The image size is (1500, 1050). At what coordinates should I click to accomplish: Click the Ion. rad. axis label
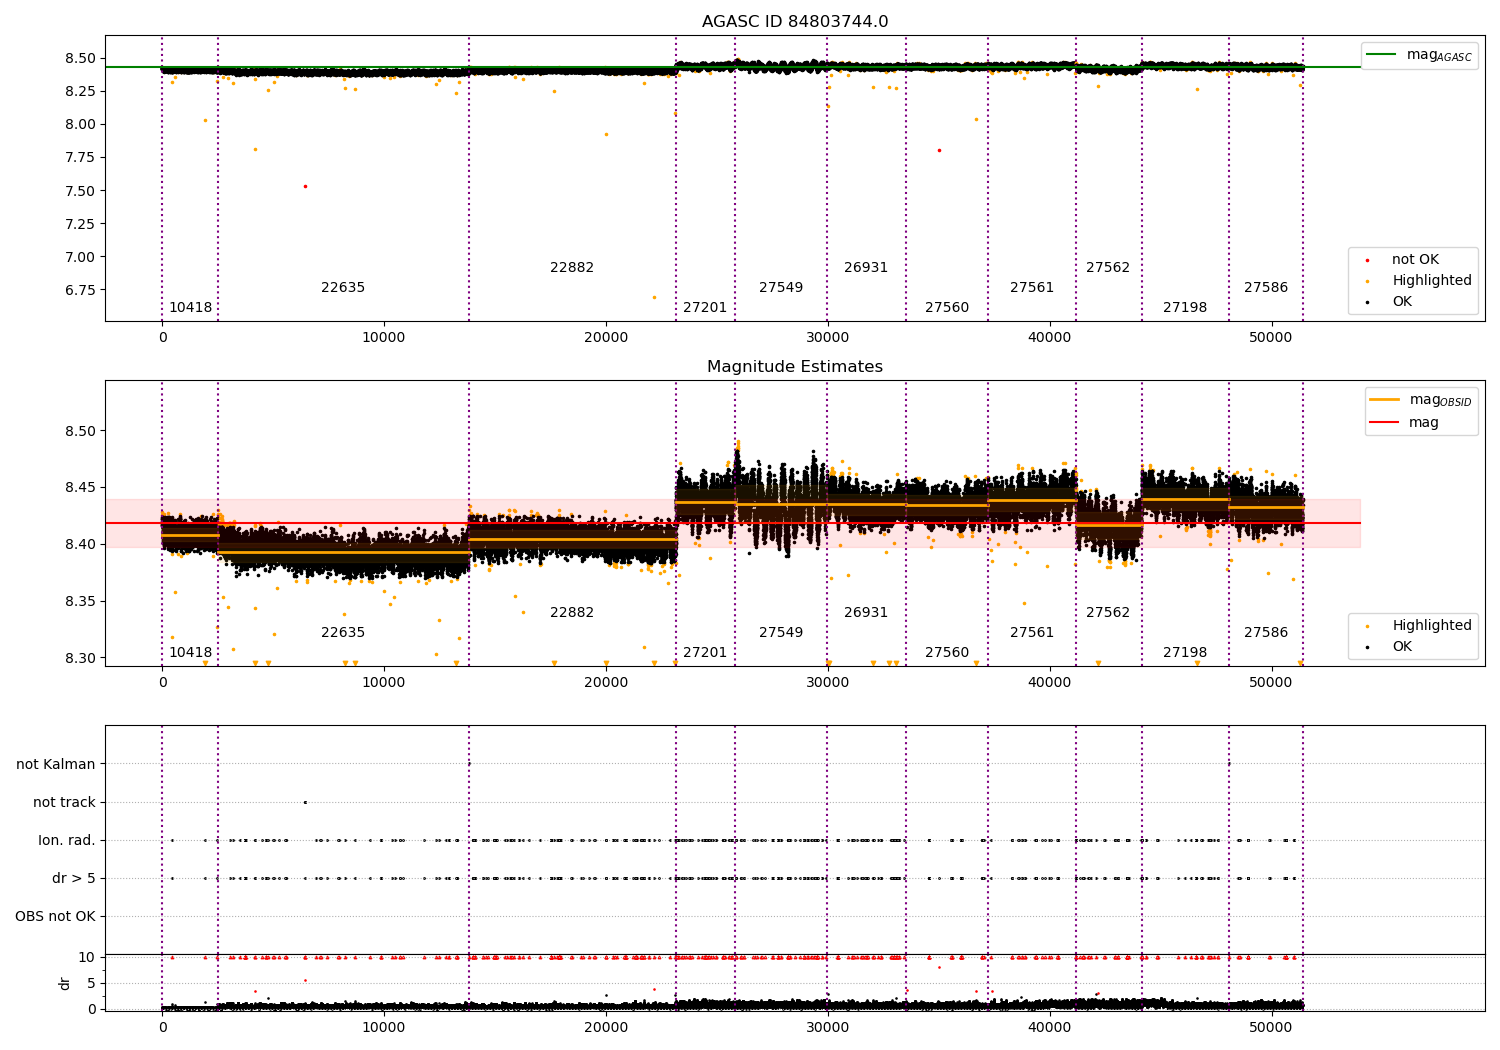(x=67, y=840)
